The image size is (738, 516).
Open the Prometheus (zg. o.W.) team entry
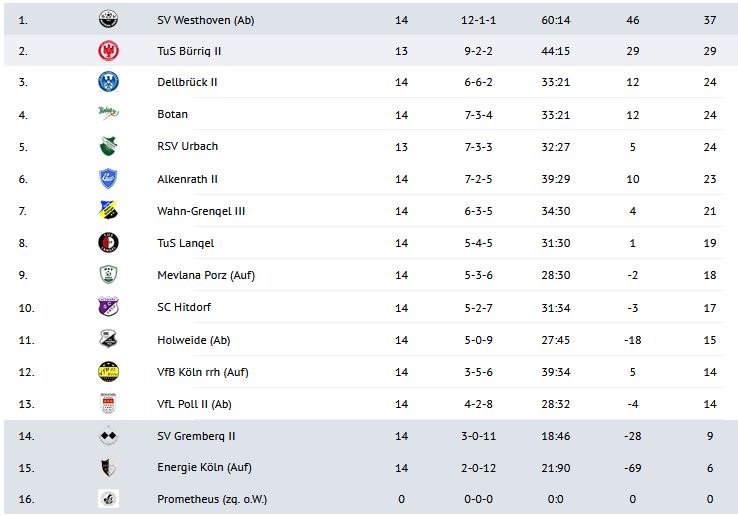tap(212, 500)
